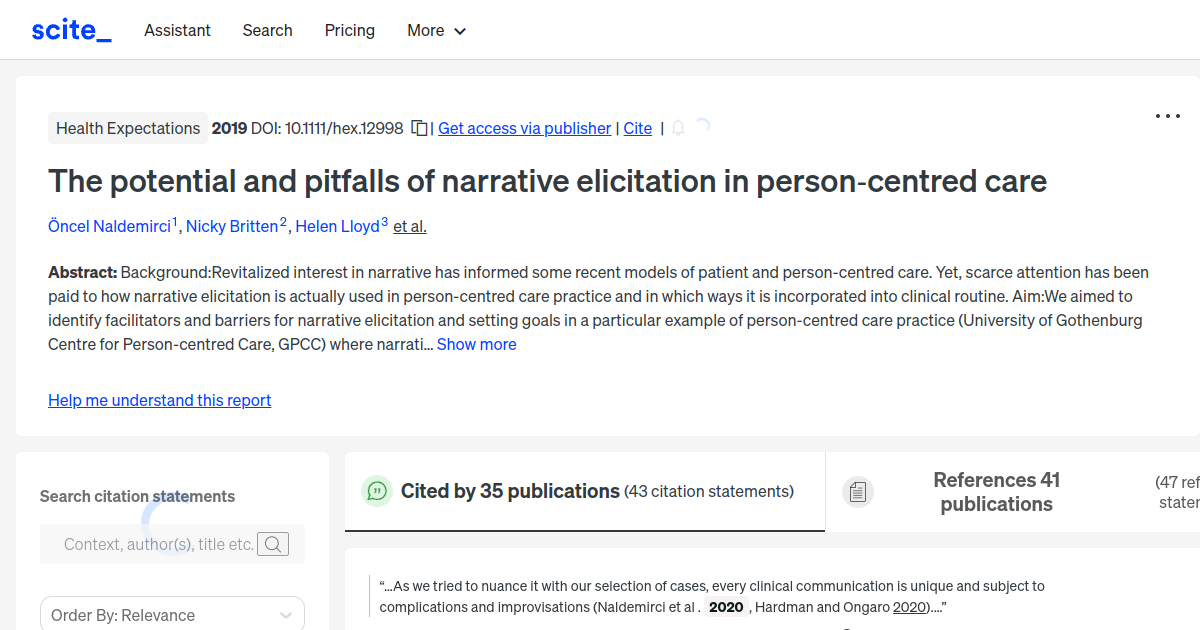Open the Assistant menu item
The width and height of the screenshot is (1200, 630).
pos(177,31)
